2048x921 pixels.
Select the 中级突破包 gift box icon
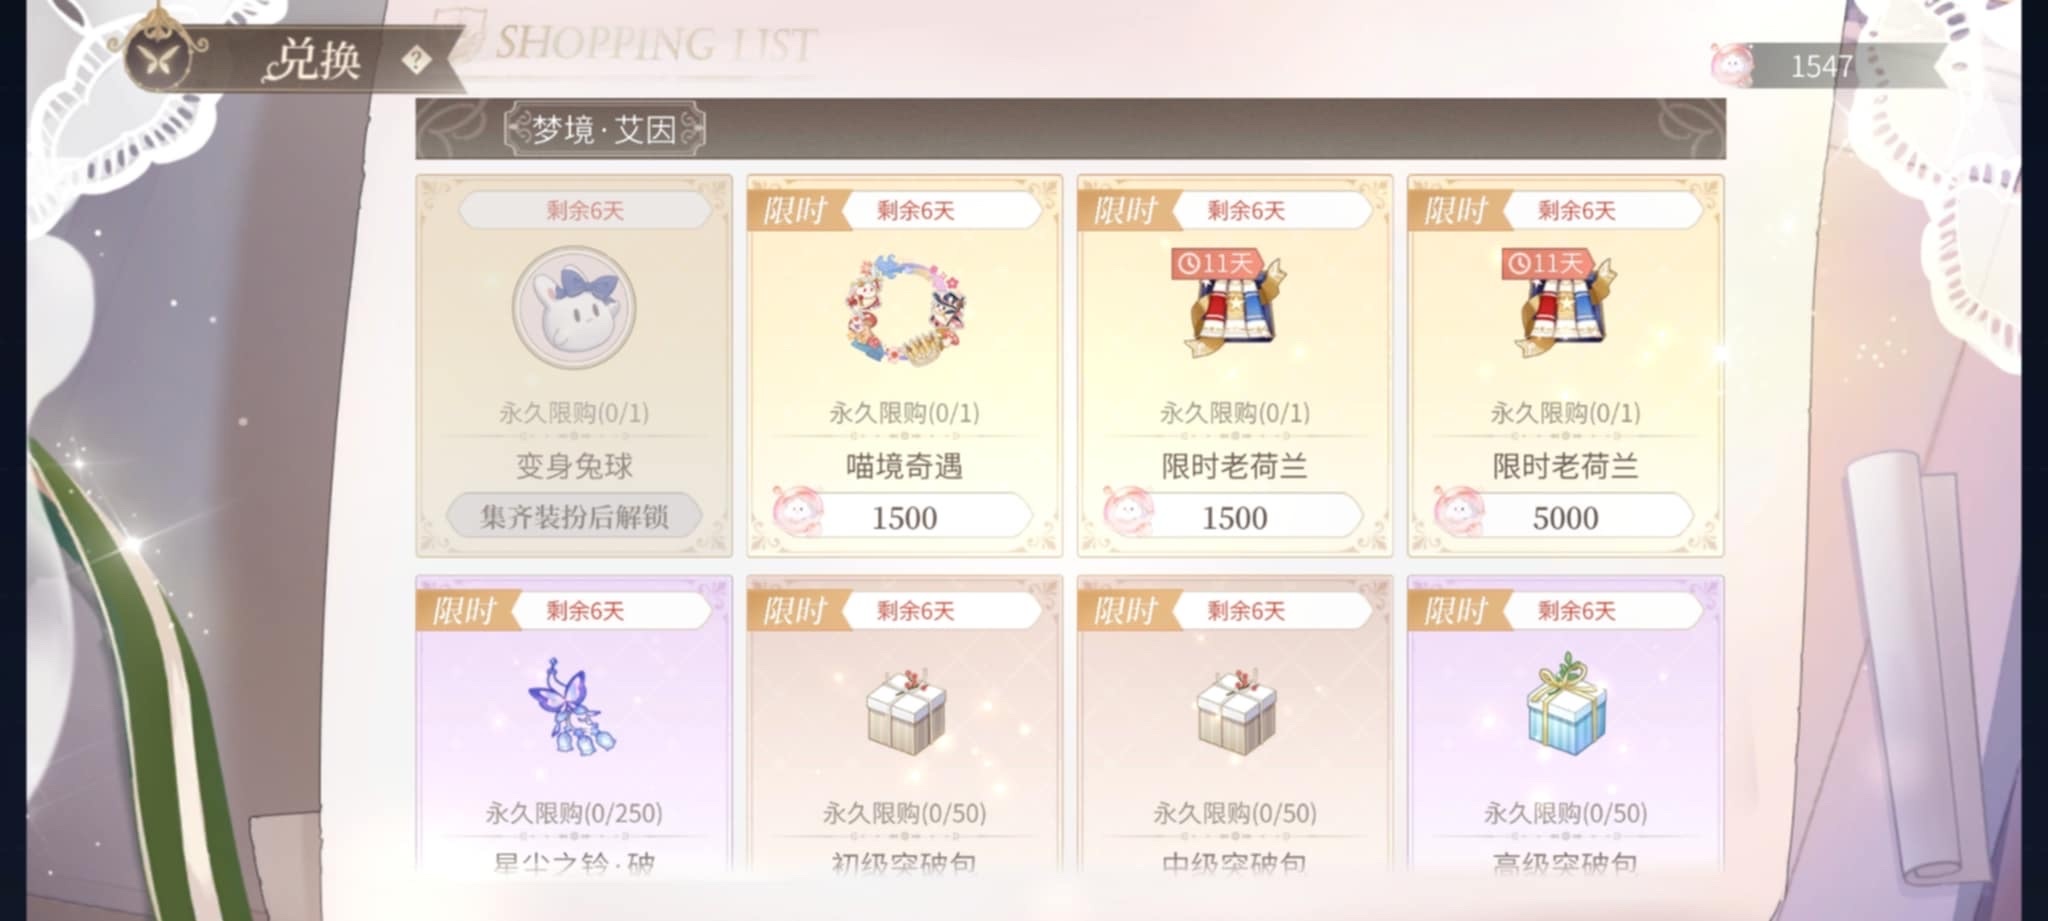point(1235,711)
